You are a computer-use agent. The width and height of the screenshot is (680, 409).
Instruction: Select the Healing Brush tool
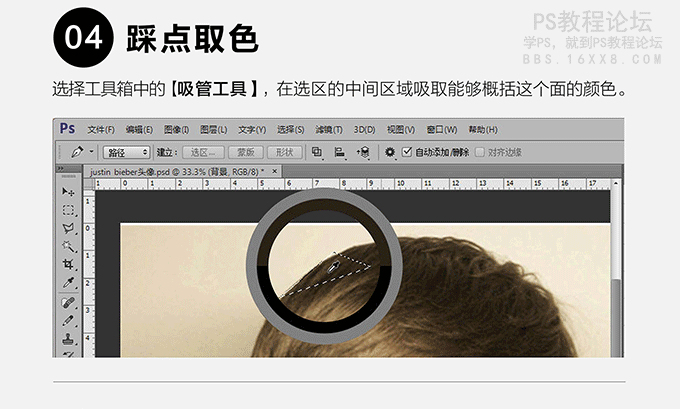point(68,302)
